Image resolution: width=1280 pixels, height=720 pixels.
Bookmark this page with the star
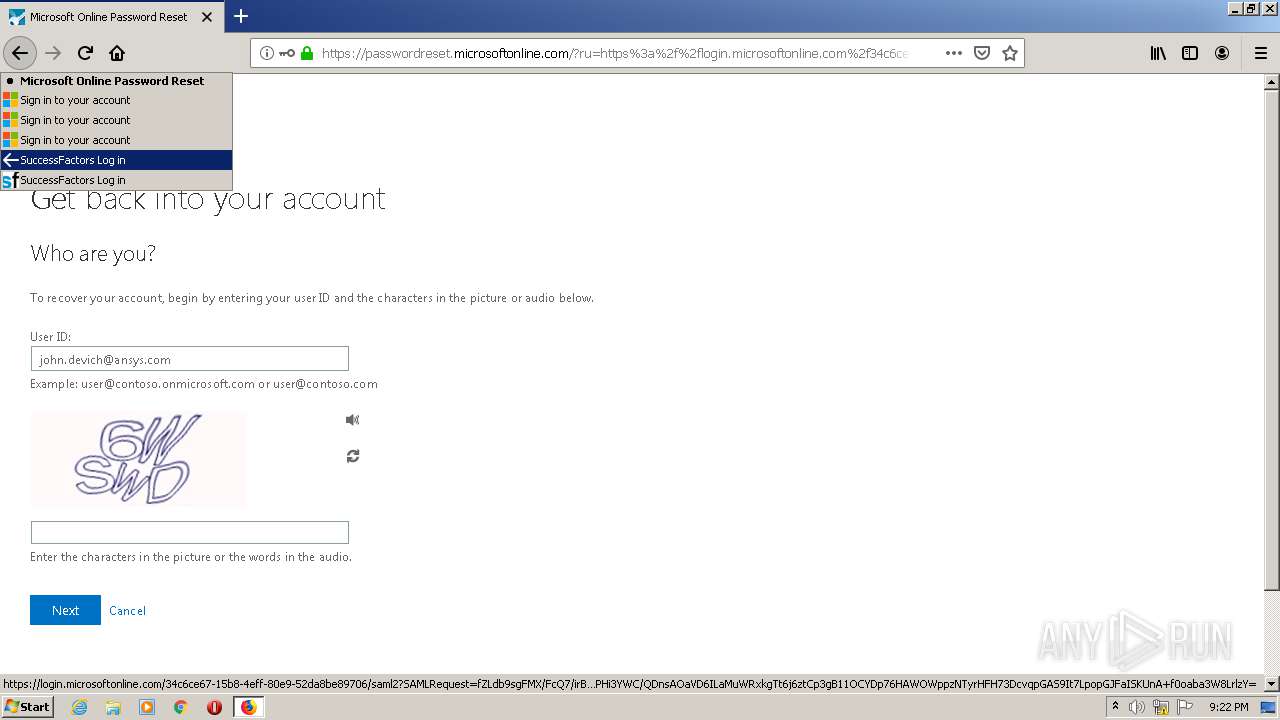click(x=1010, y=53)
